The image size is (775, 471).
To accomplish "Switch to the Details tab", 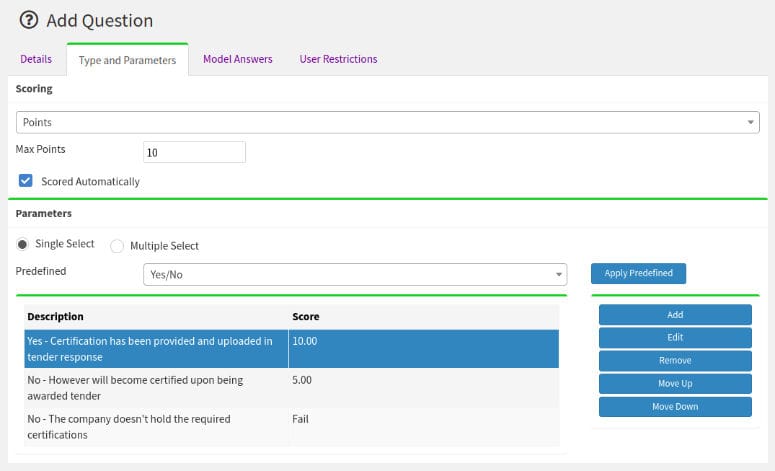I will (36, 60).
